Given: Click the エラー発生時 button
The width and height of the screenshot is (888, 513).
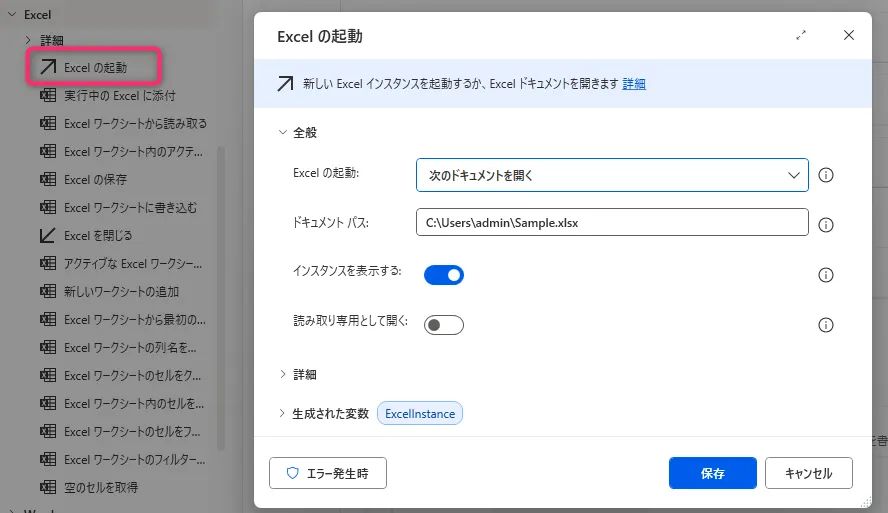Looking at the screenshot, I should pos(327,473).
